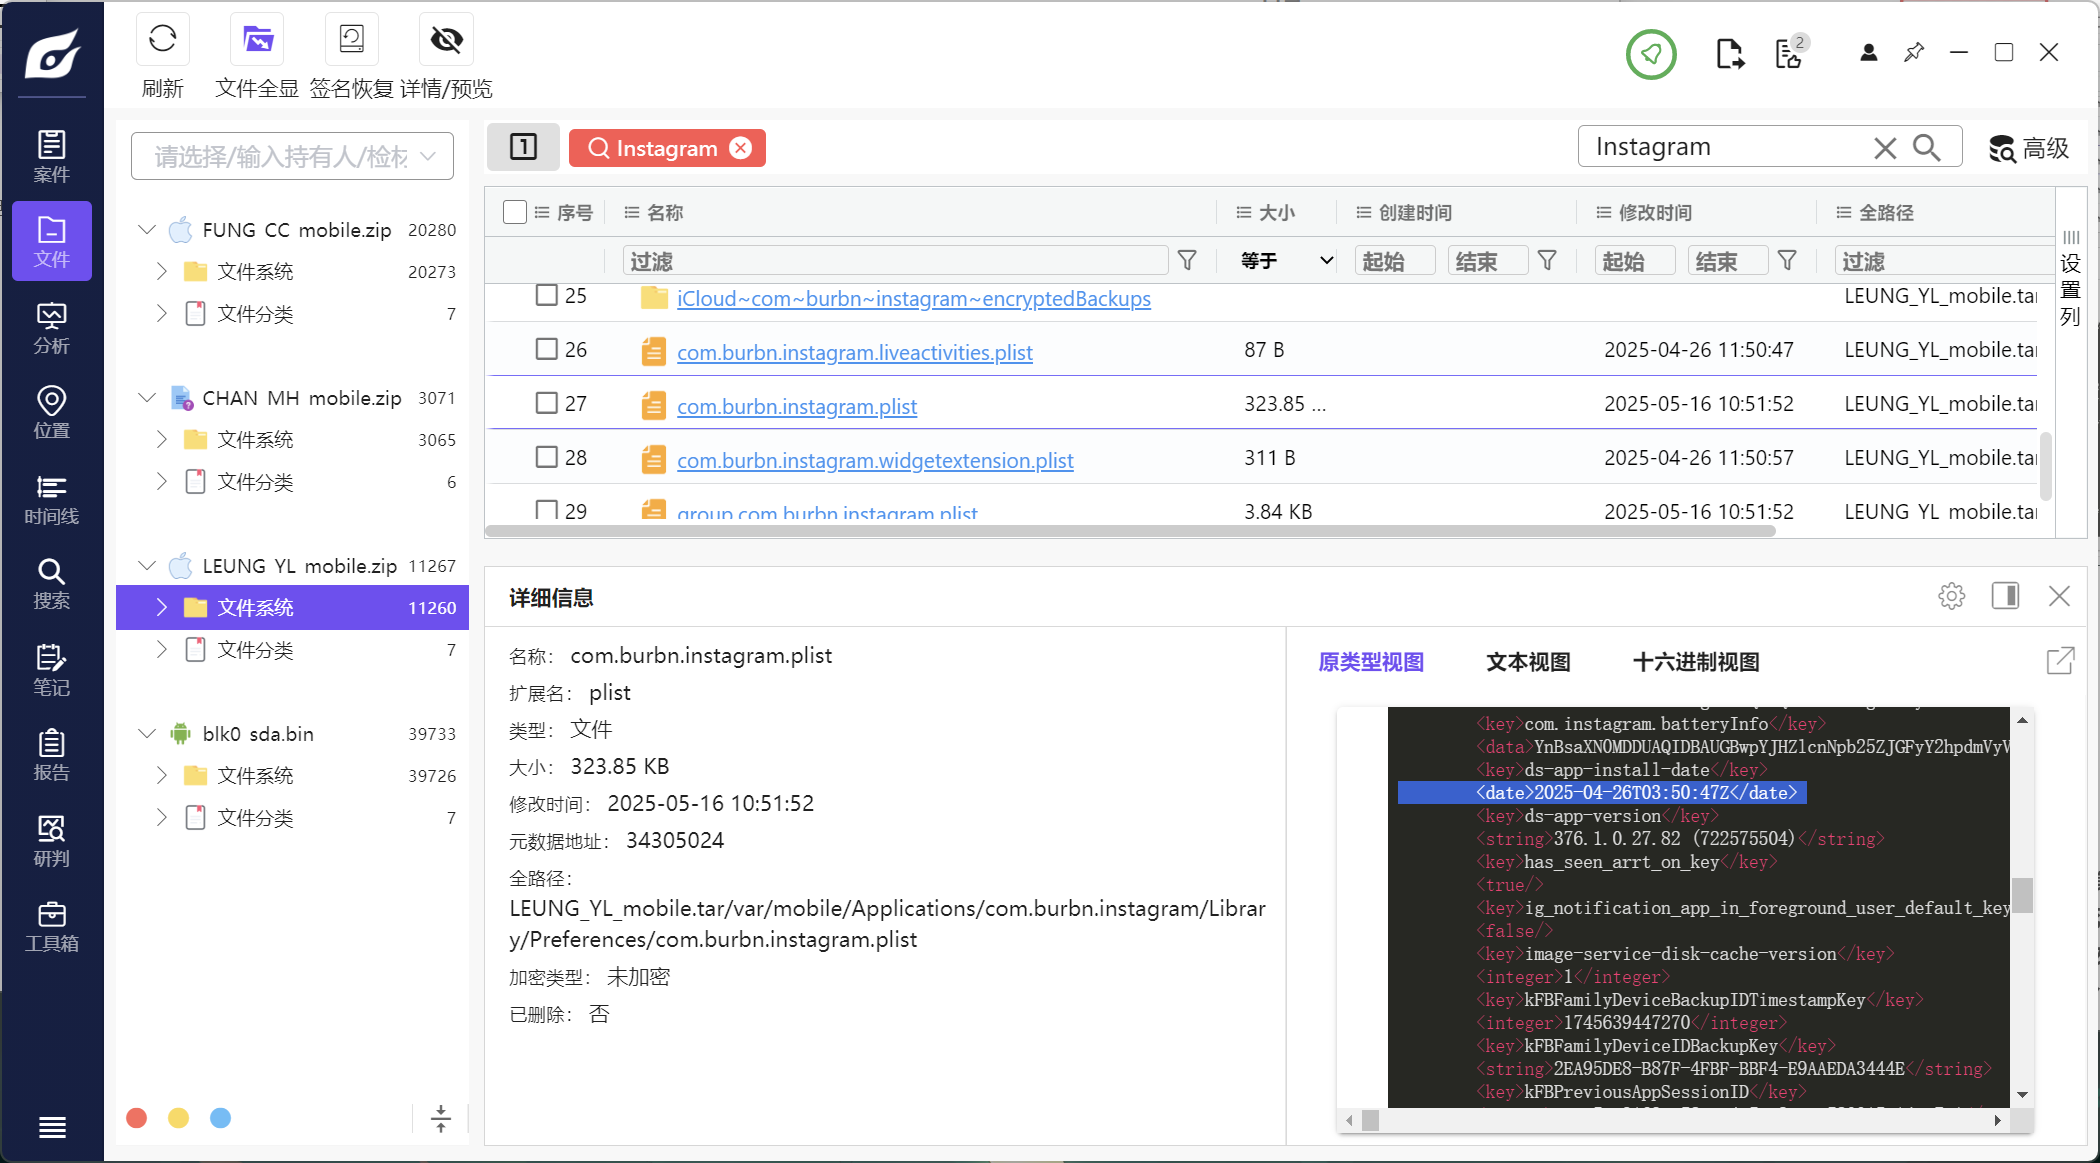Click the 签名恢复 signature recovery icon

[x=351, y=40]
